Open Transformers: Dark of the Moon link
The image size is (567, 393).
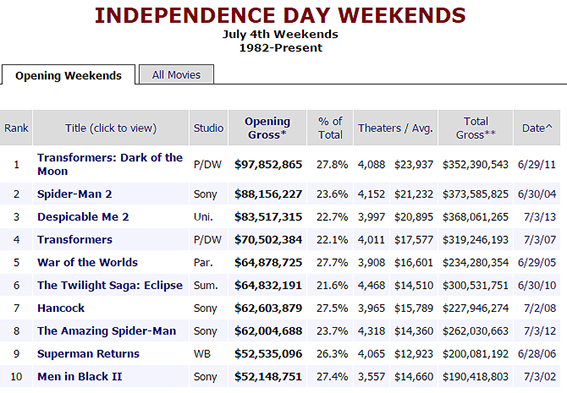tap(110, 164)
